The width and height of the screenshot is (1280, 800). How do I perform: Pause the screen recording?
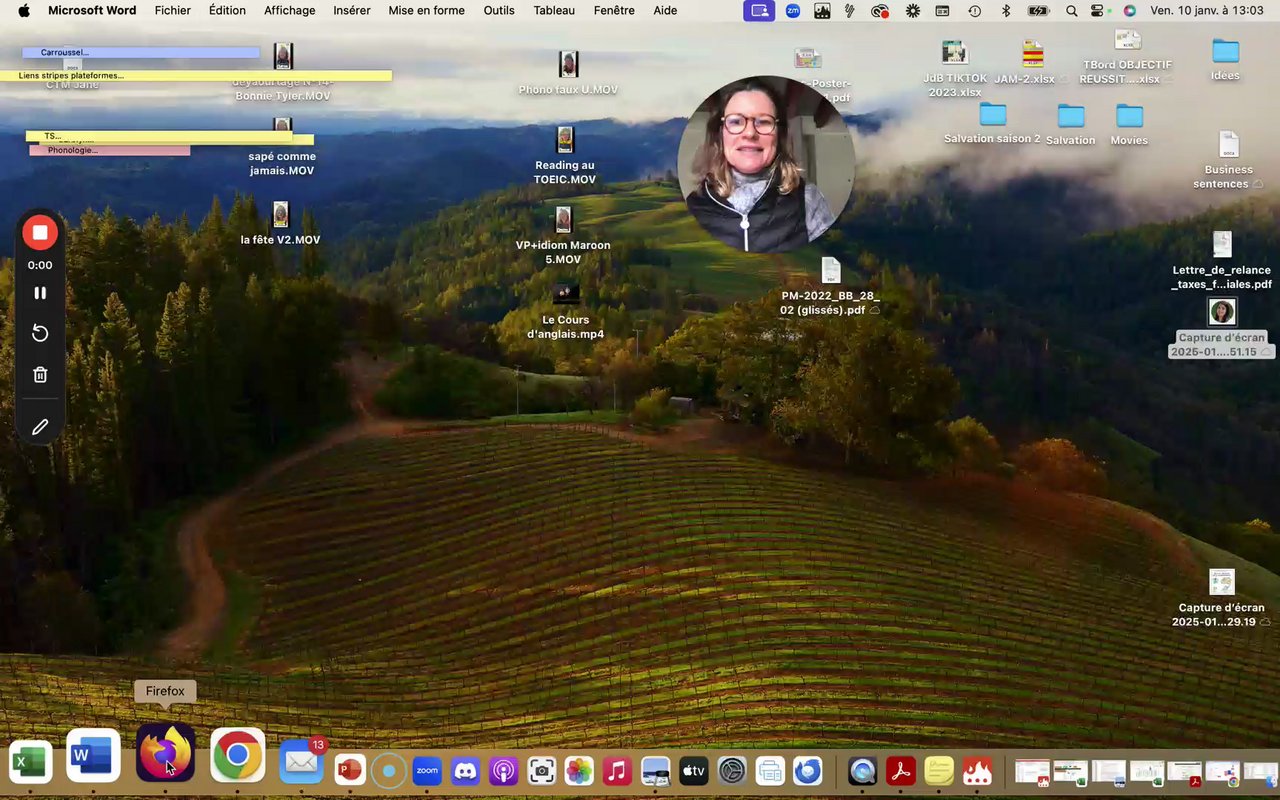pos(40,293)
